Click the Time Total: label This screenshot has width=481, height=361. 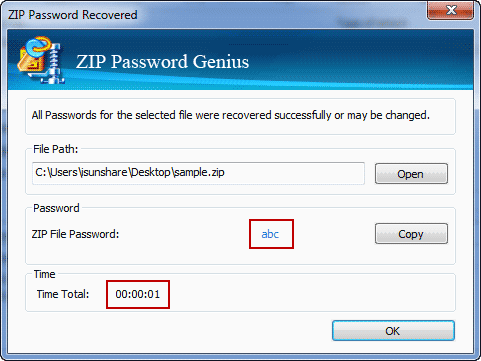63,294
